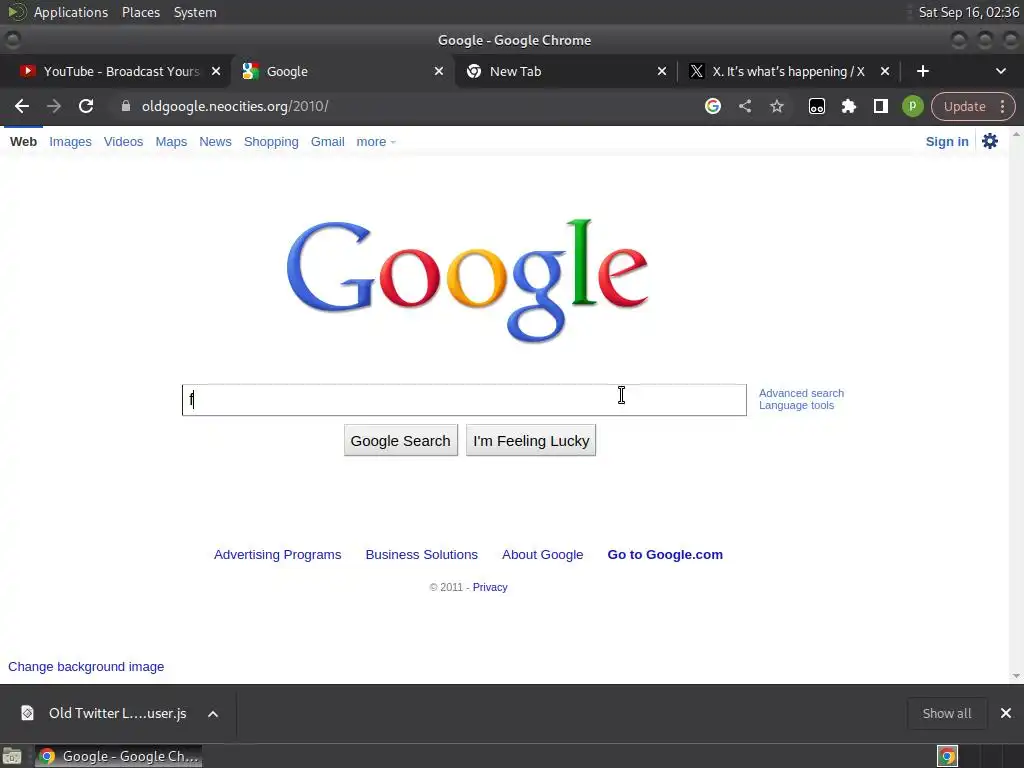Go back to the previous page

[x=22, y=106]
